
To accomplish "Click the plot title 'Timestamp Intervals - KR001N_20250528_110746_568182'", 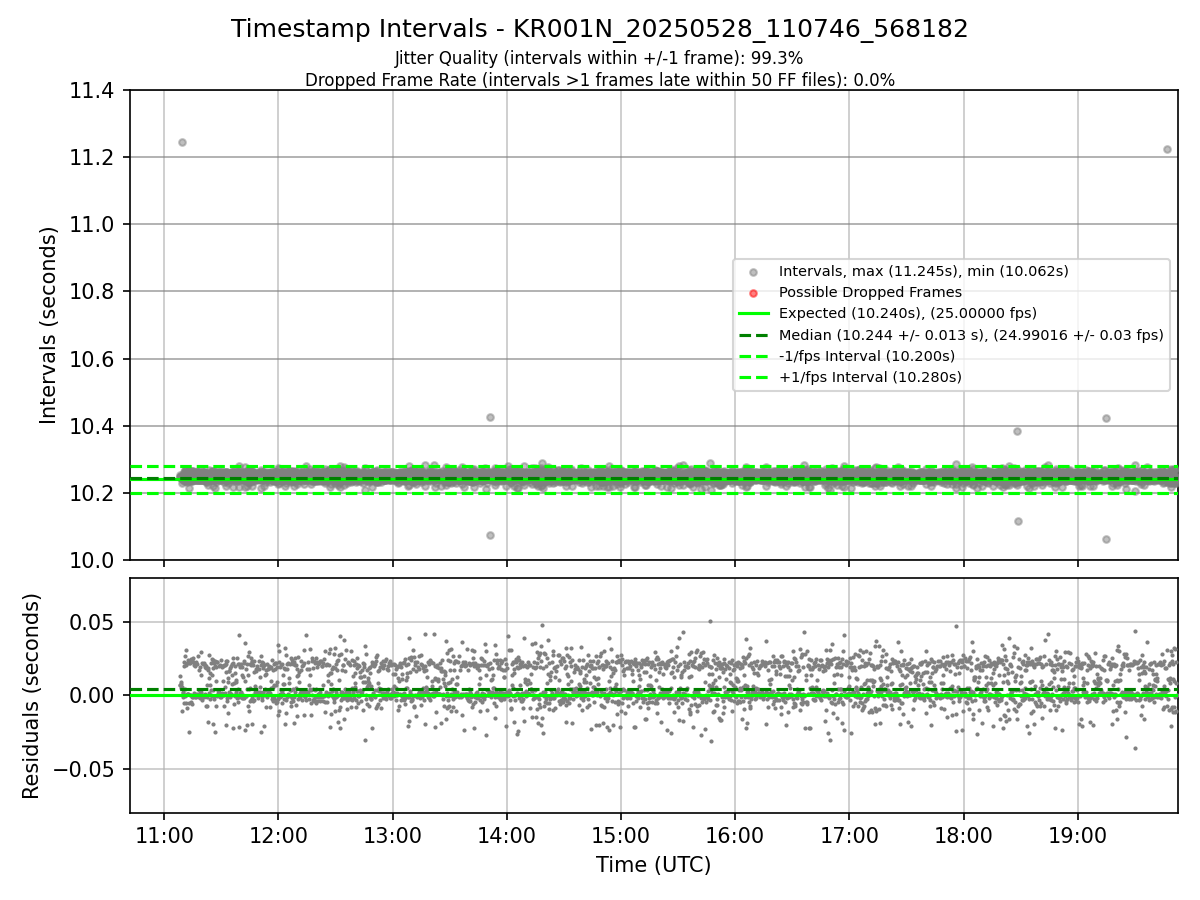I will pyautogui.click(x=600, y=29).
